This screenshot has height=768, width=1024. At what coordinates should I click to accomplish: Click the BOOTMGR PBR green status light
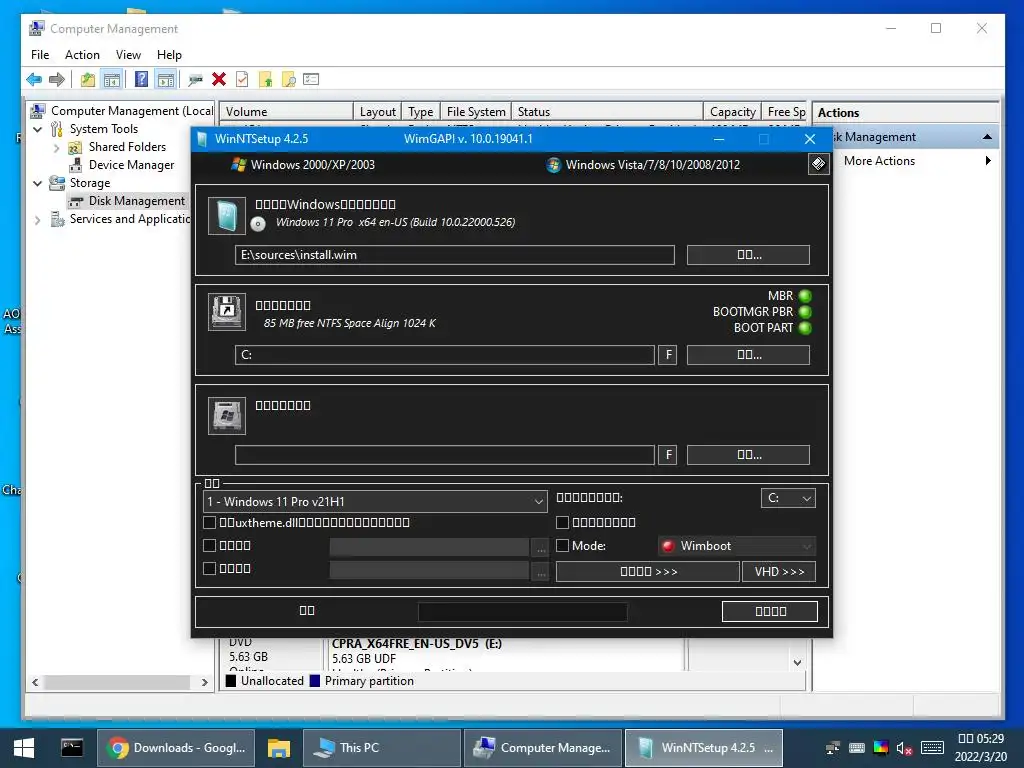[805, 312]
